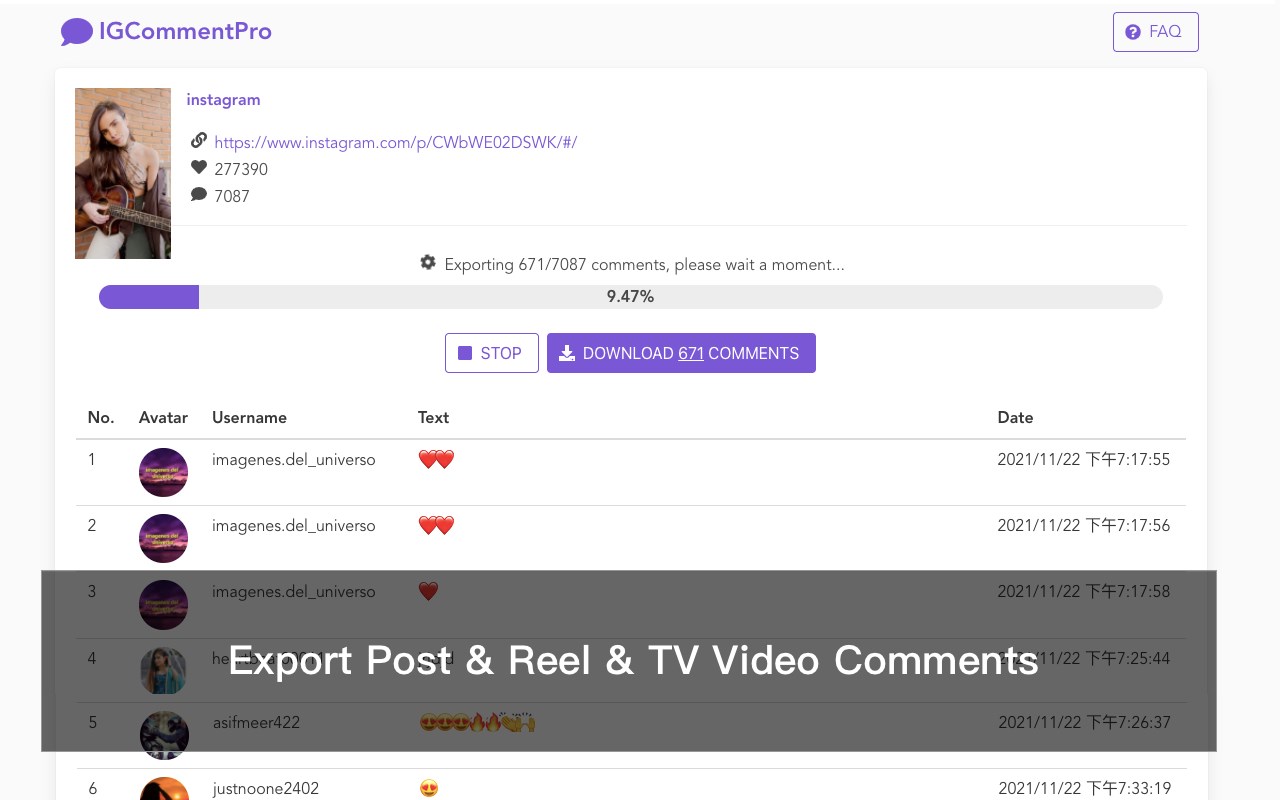Stop the comment export
The height and width of the screenshot is (800, 1280).
(x=491, y=353)
